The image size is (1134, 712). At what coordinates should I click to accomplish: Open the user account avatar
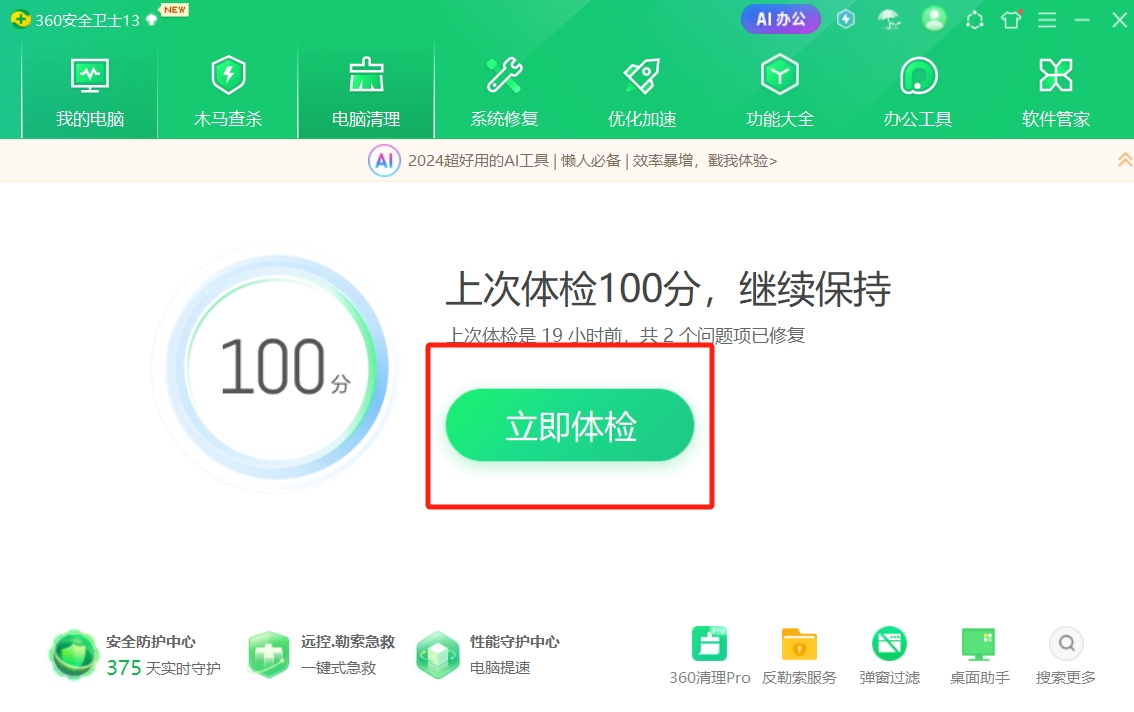[934, 19]
